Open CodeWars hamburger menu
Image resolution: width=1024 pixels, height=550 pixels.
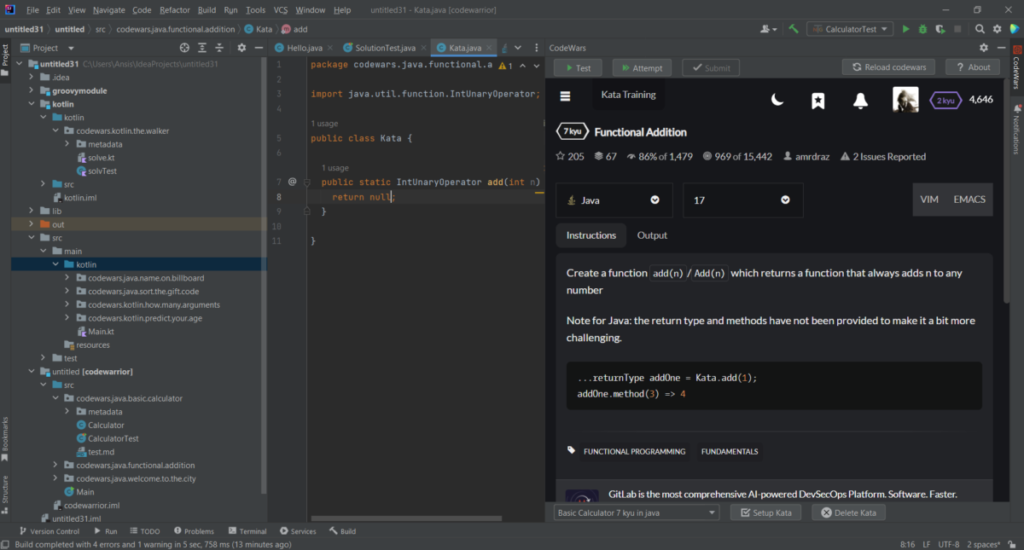tap(566, 96)
